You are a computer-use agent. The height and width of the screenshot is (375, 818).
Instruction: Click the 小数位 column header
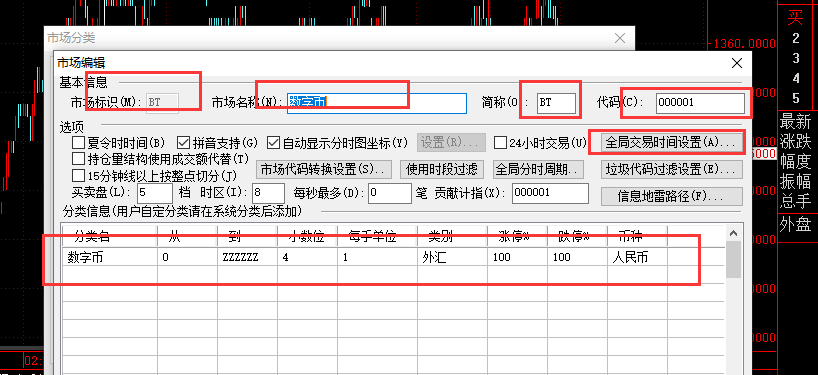(x=307, y=236)
